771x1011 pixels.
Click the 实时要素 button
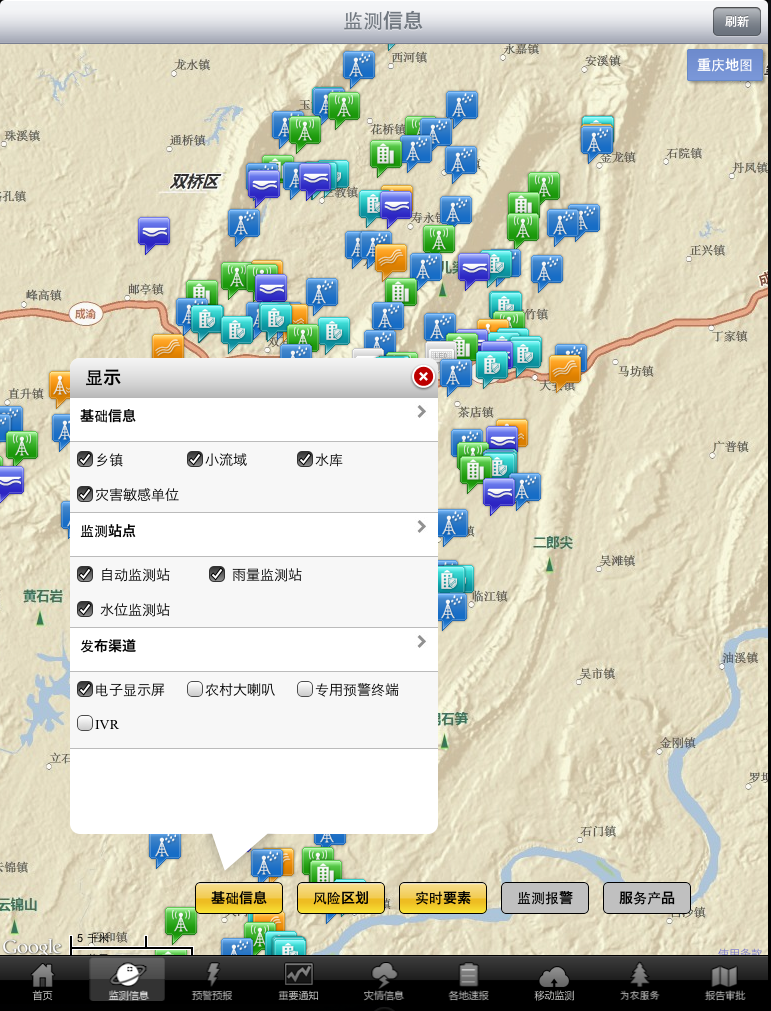point(443,898)
